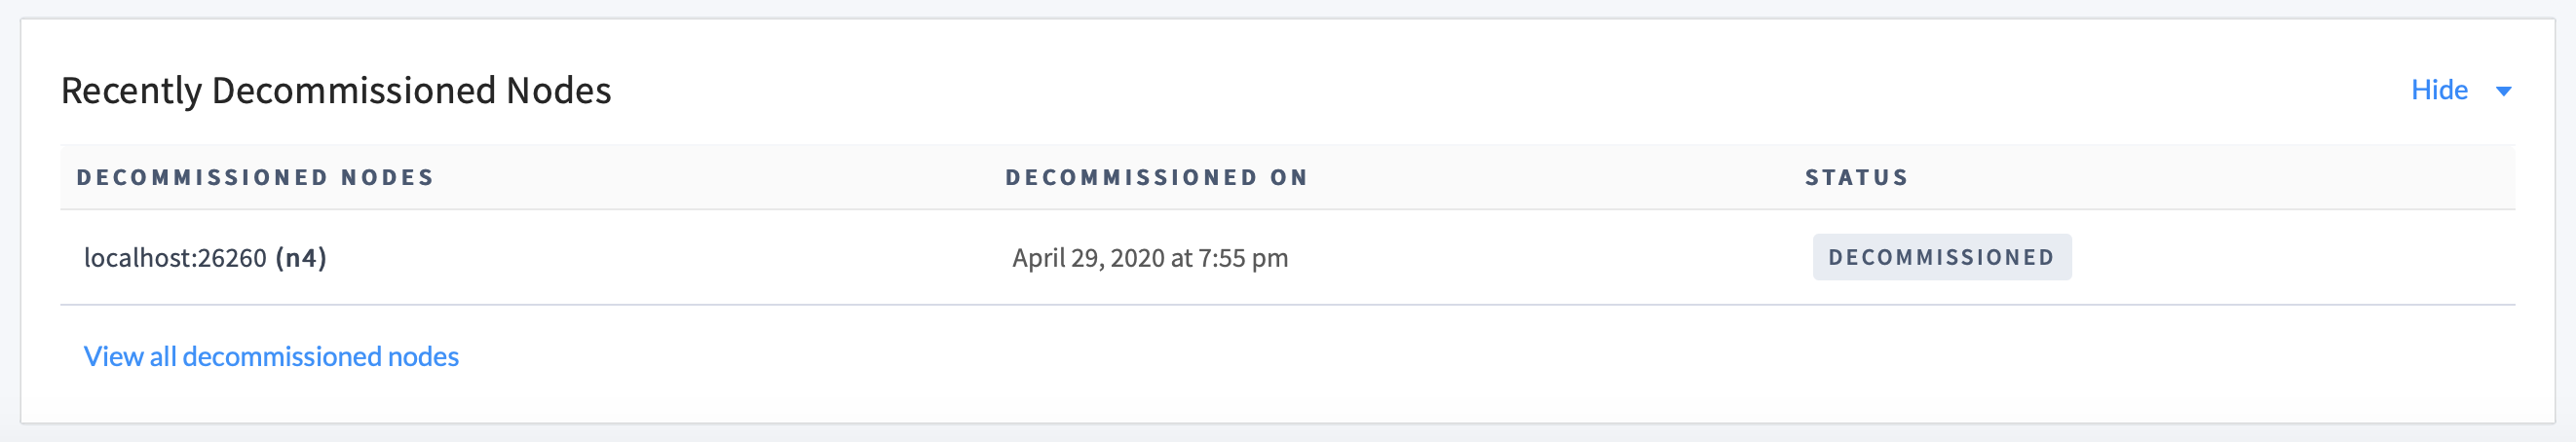Viewport: 2576px width, 442px height.
Task: Select the DECOMMISSIONED status badge
Action: [1941, 257]
